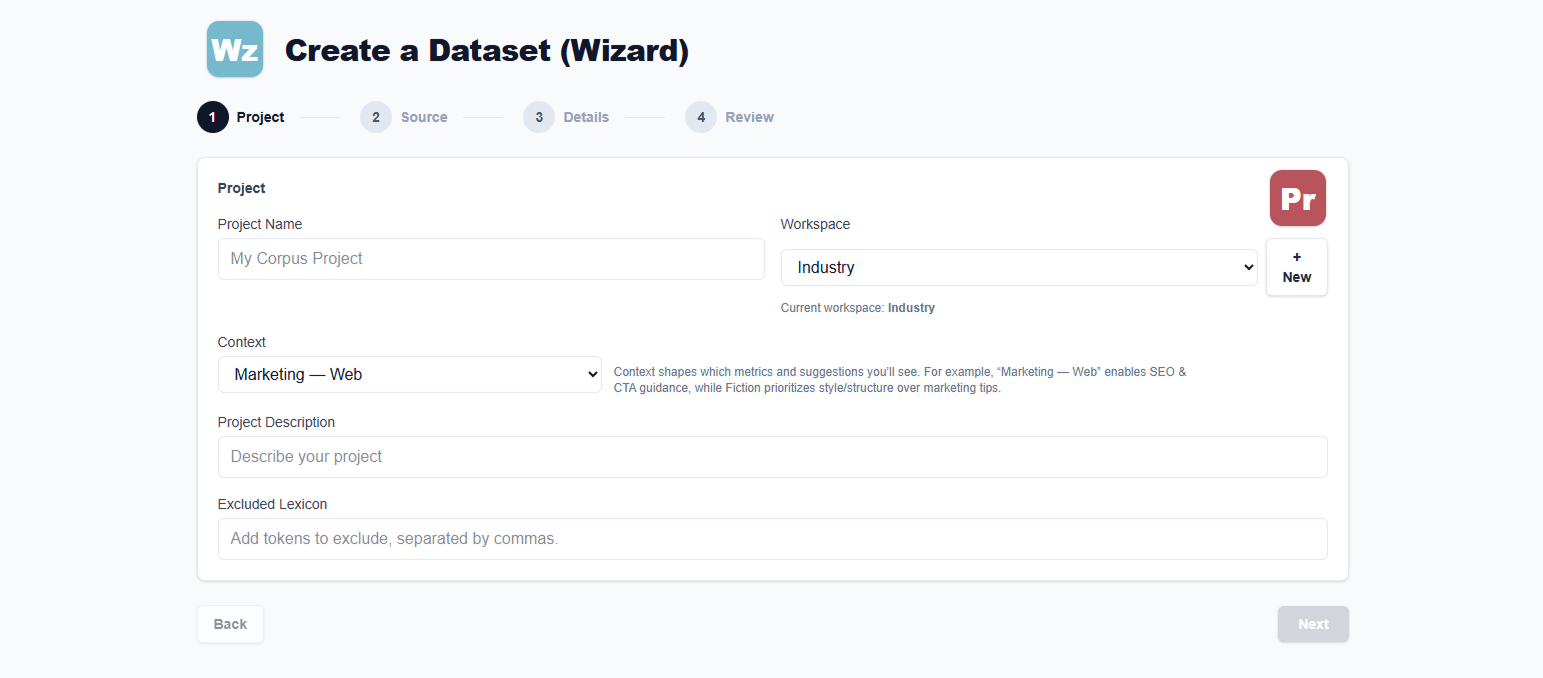
Task: Click into the Project Description field
Action: coord(772,457)
